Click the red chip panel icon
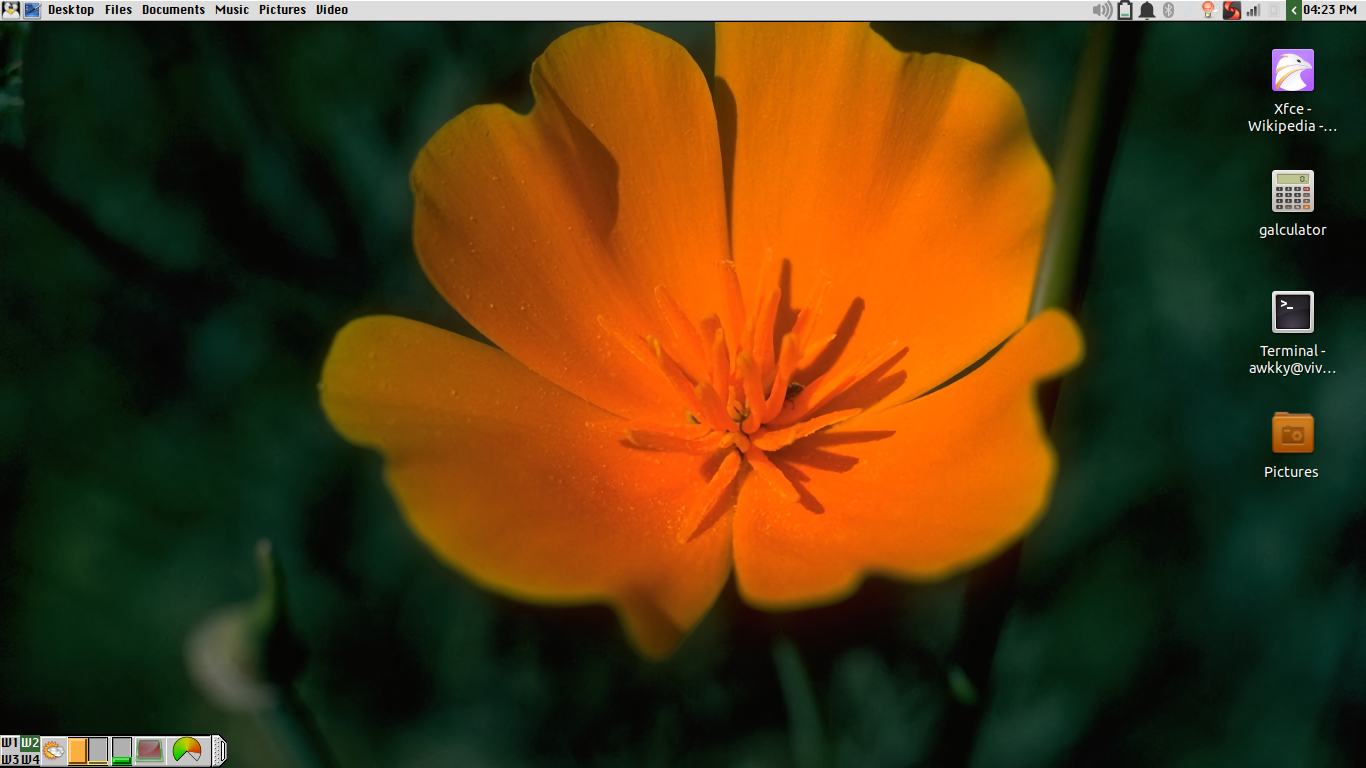 pyautogui.click(x=150, y=750)
